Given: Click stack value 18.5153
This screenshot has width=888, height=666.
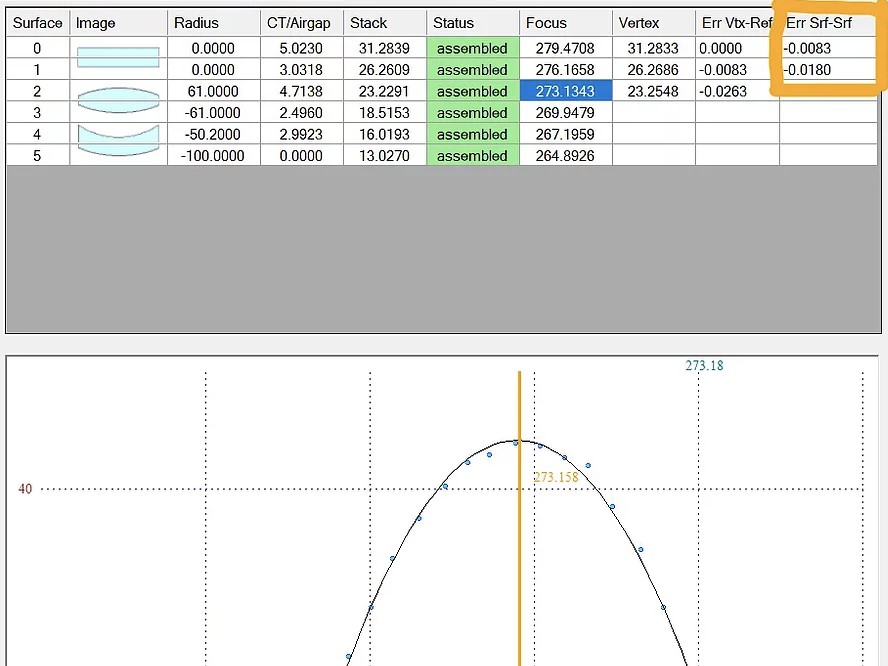Looking at the screenshot, I should [385, 113].
